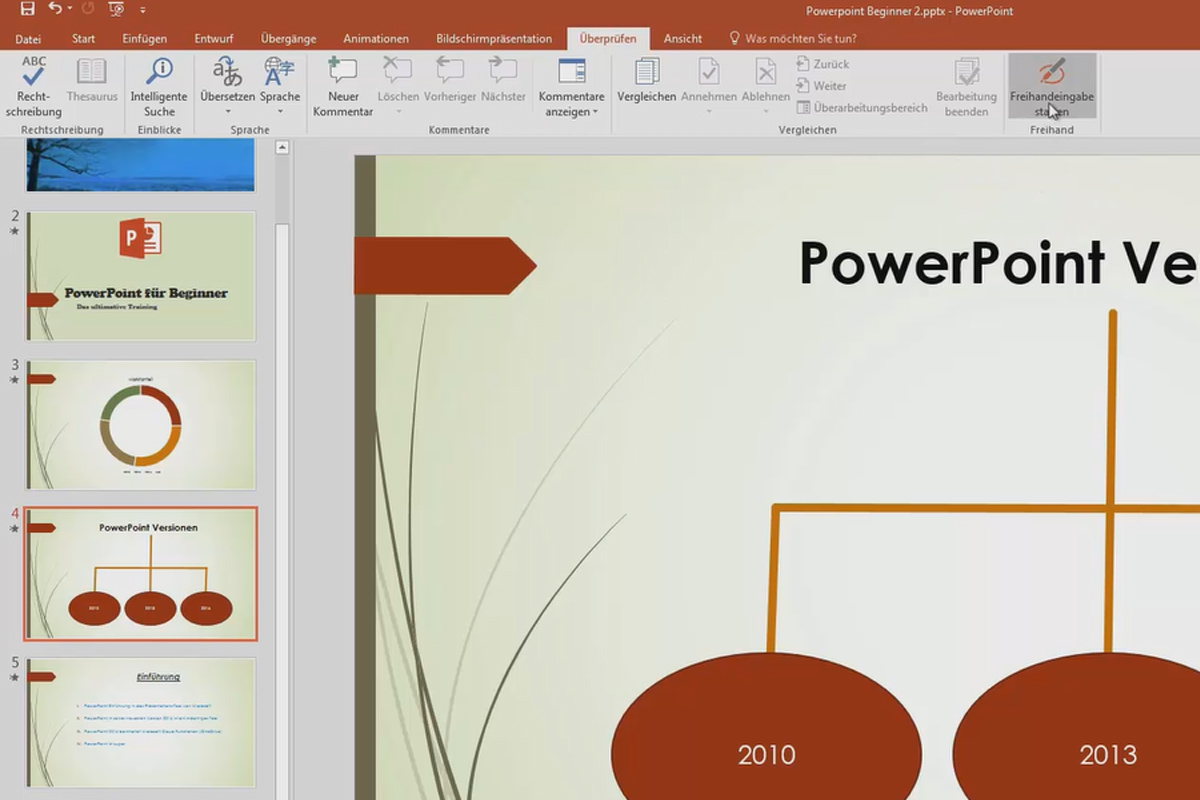Insert a Neuer Kommentar

point(343,85)
